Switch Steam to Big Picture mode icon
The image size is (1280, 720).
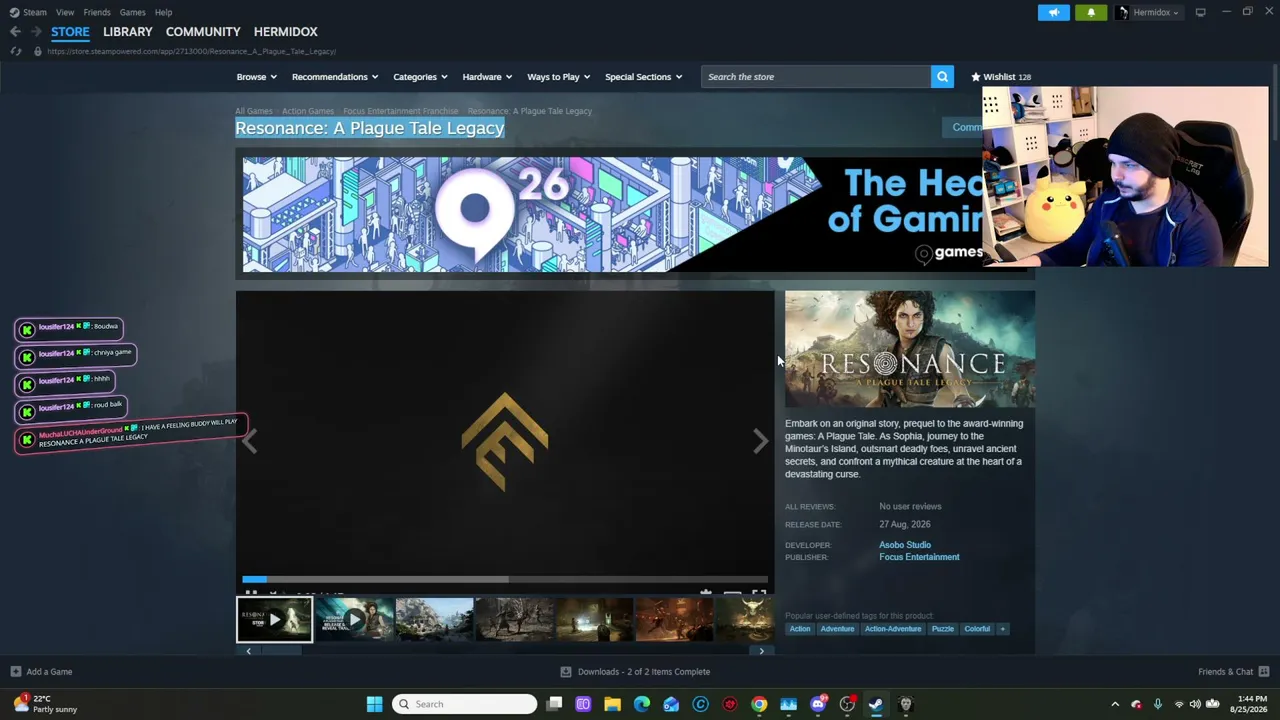click(x=1200, y=12)
